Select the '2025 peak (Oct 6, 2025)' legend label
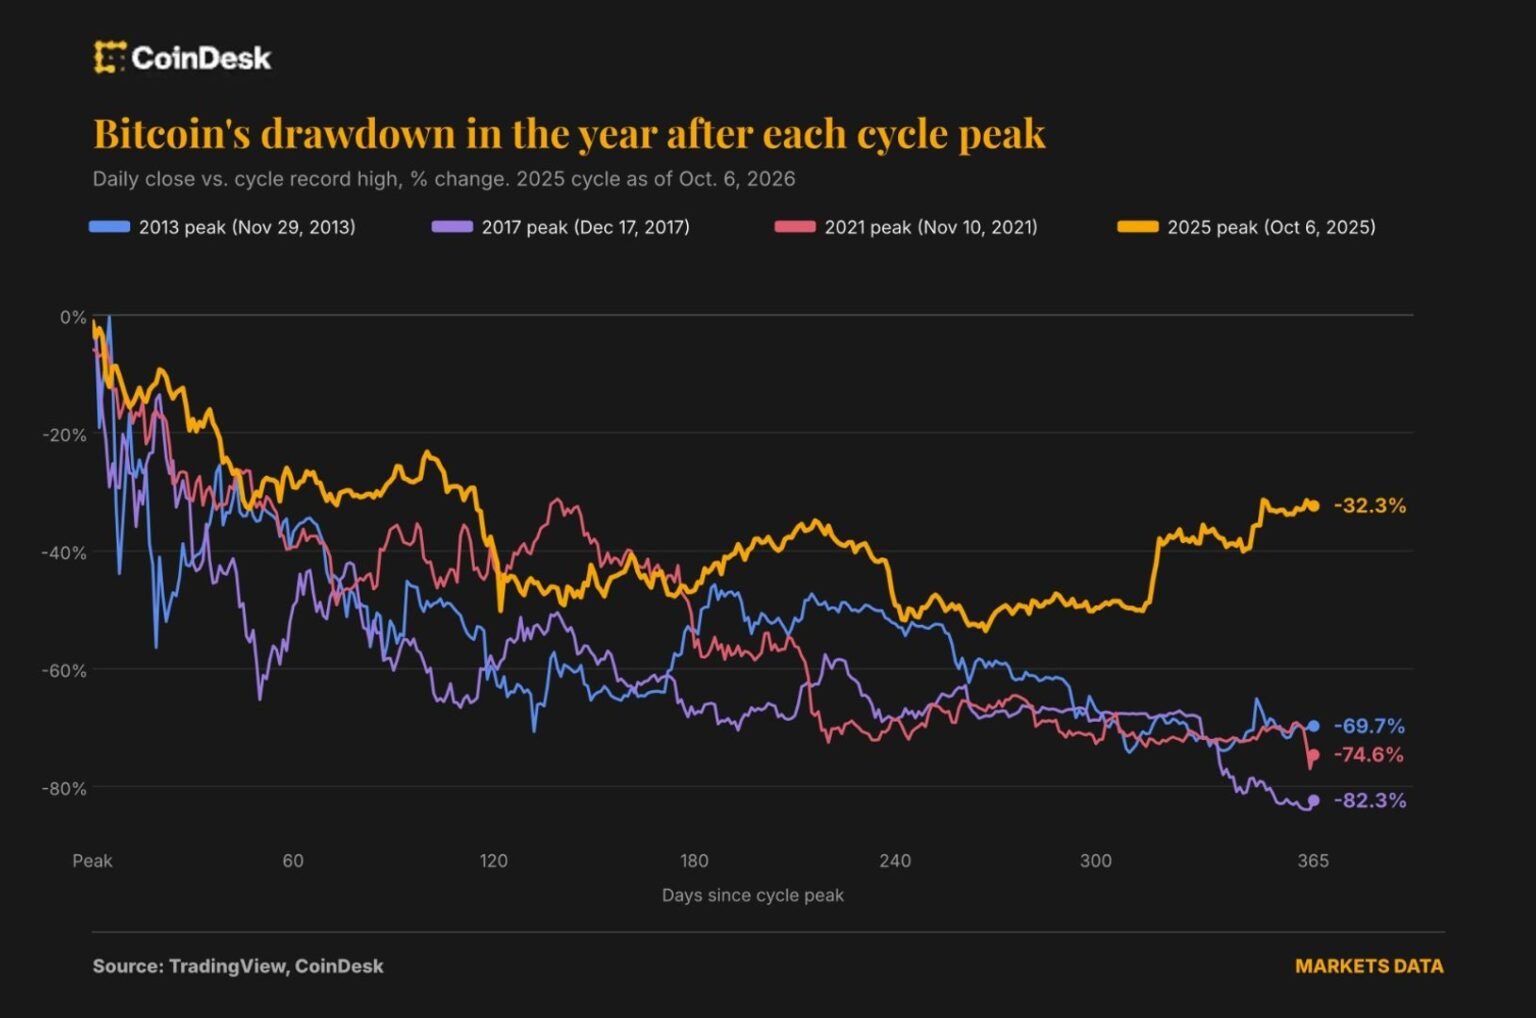1536x1018 pixels. click(1272, 227)
